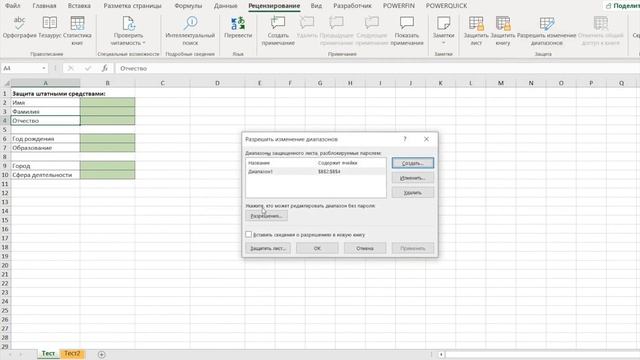Select sheet tab Тест2
This screenshot has width=640, height=360.
tap(72, 353)
